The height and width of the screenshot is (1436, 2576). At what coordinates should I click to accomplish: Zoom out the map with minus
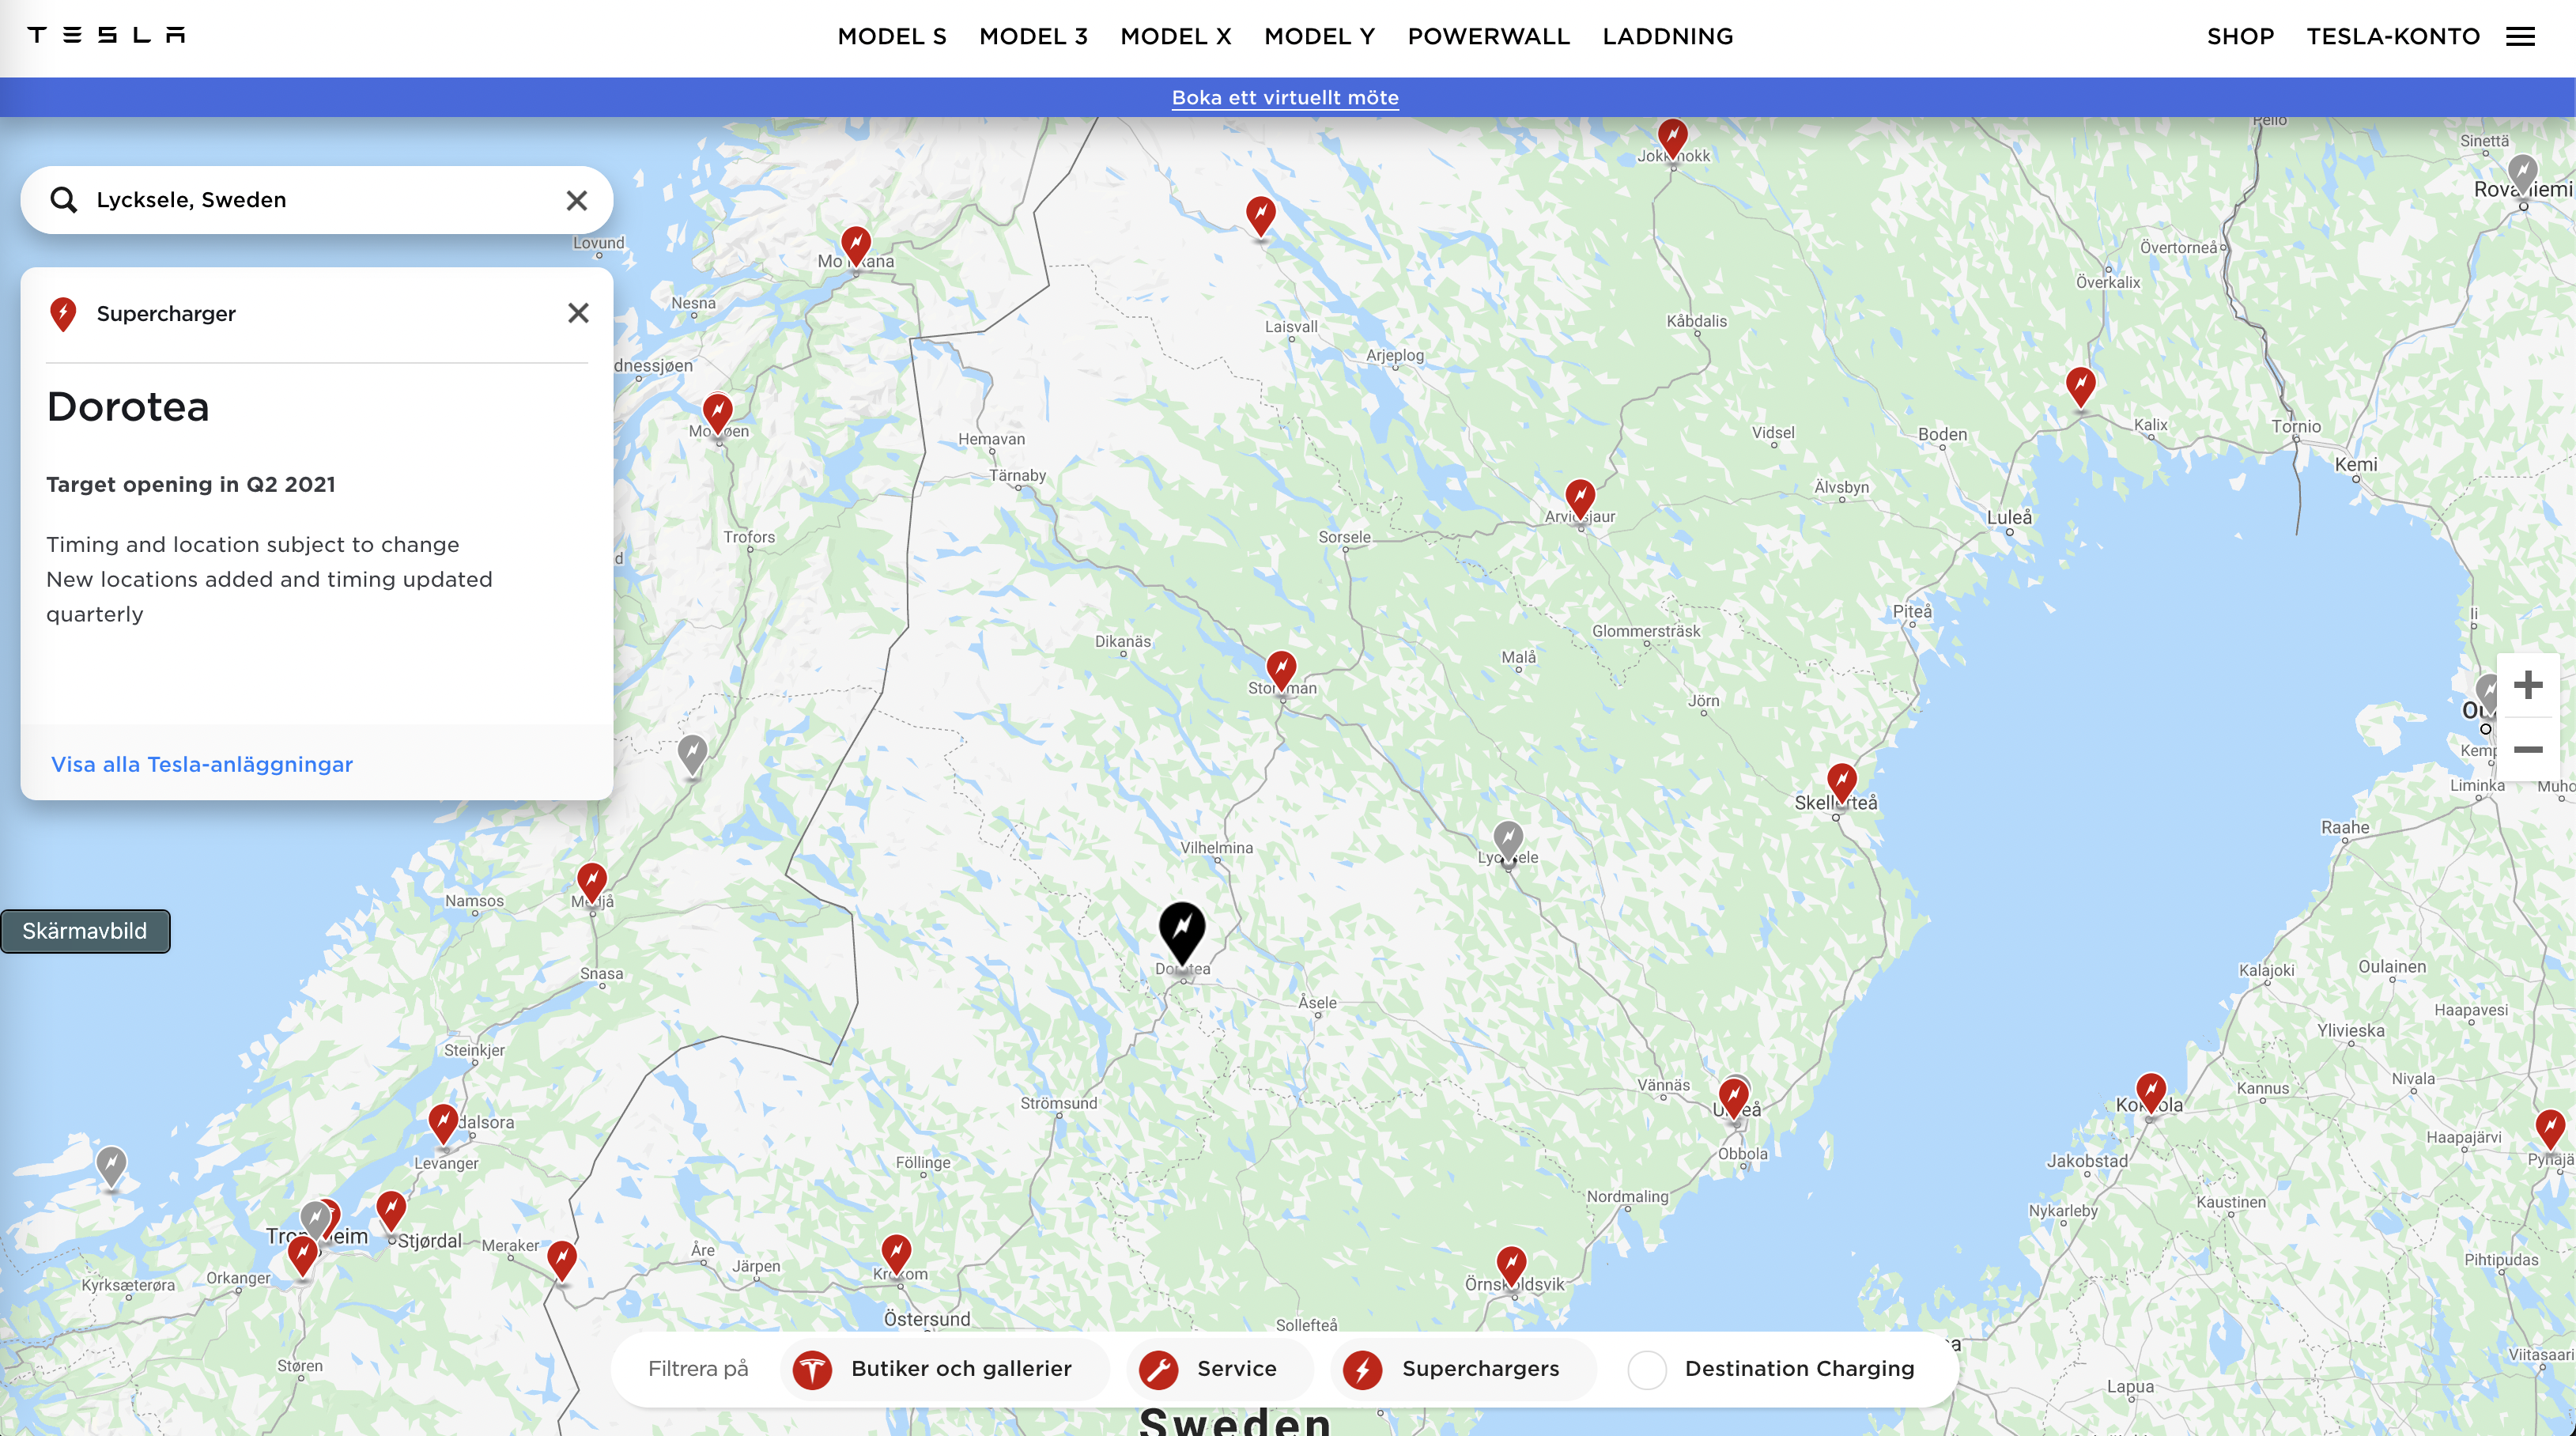[x=2527, y=749]
